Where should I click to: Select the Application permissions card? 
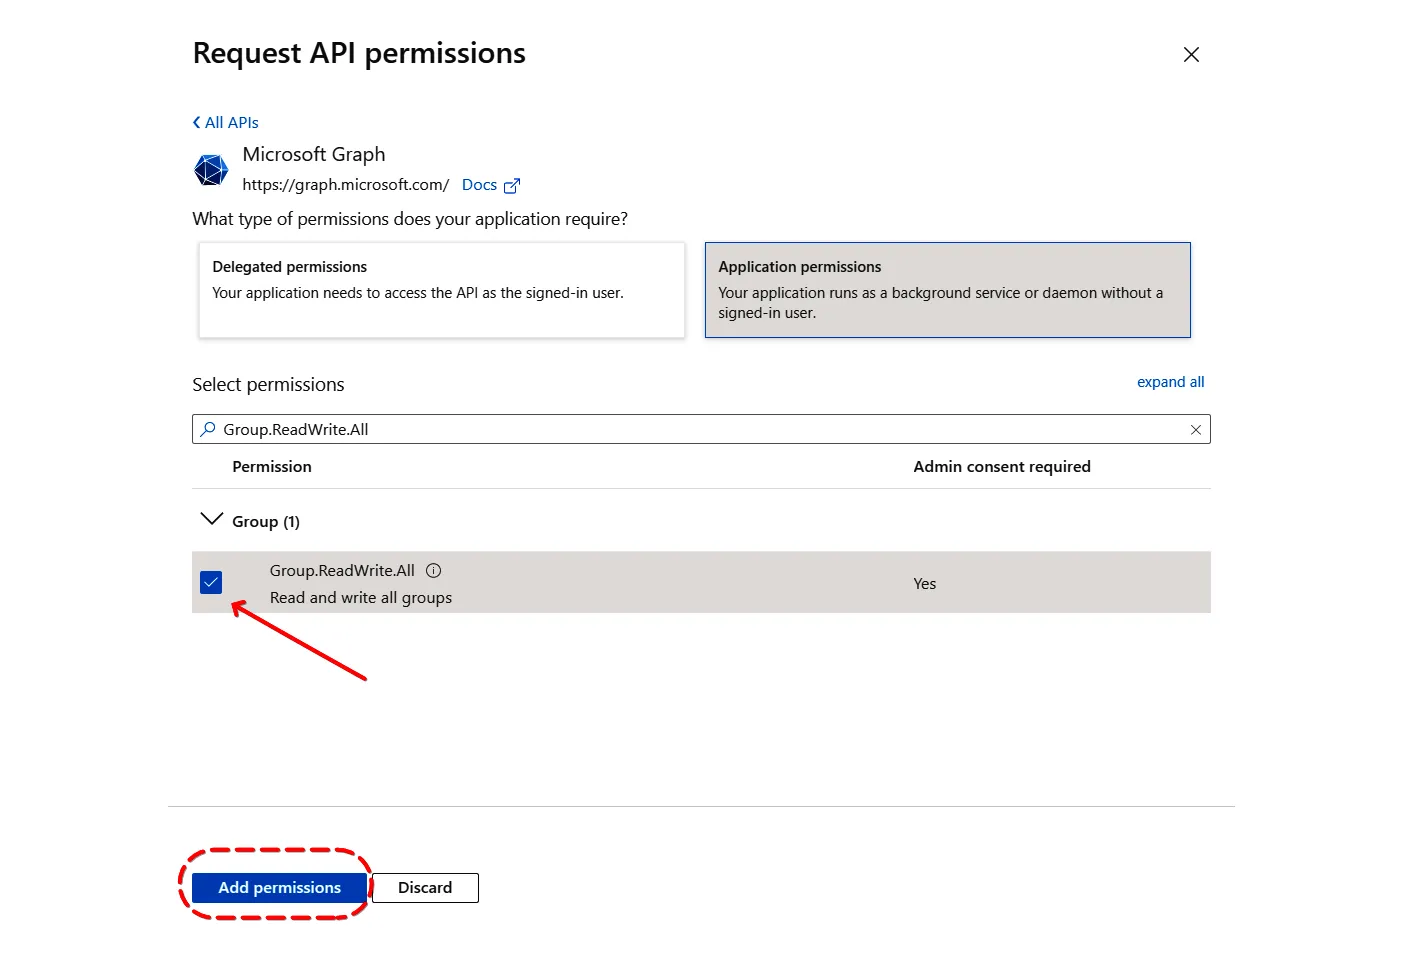click(x=947, y=290)
